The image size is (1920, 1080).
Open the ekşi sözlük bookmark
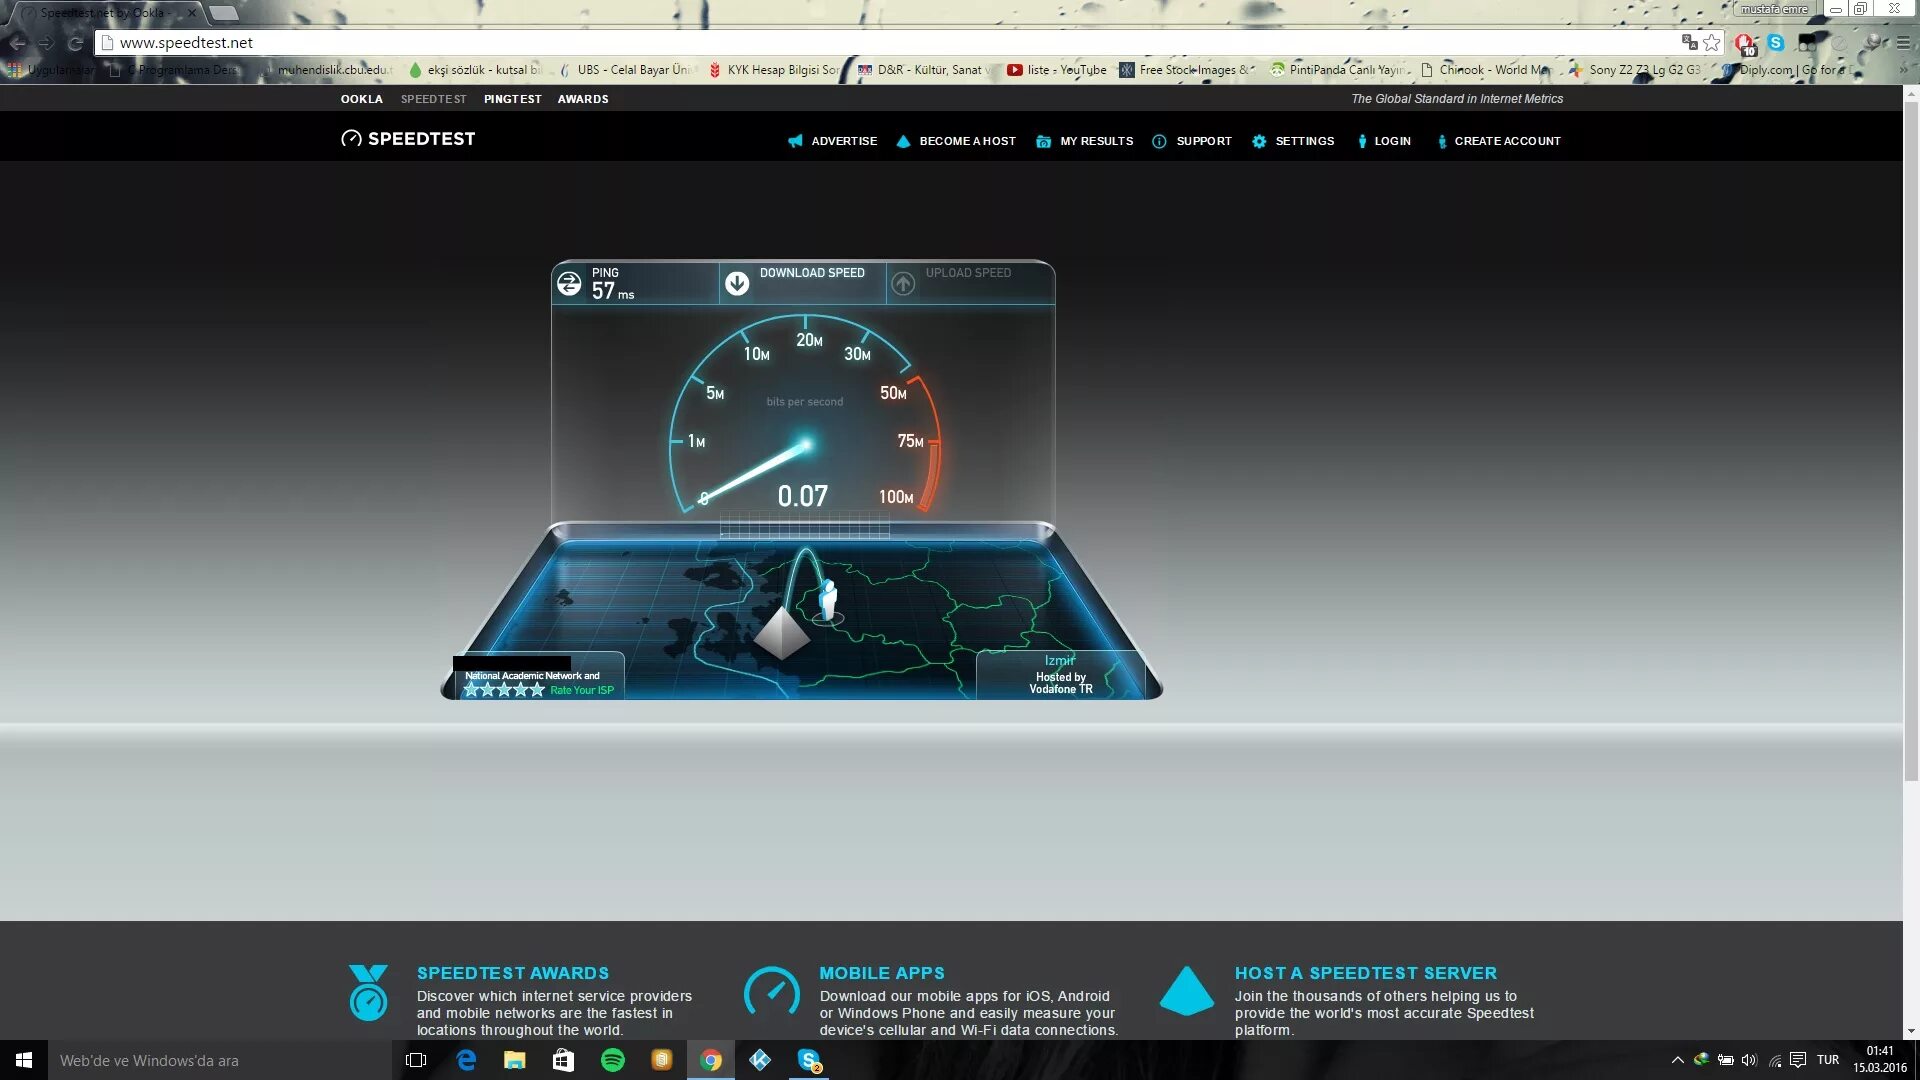point(476,70)
